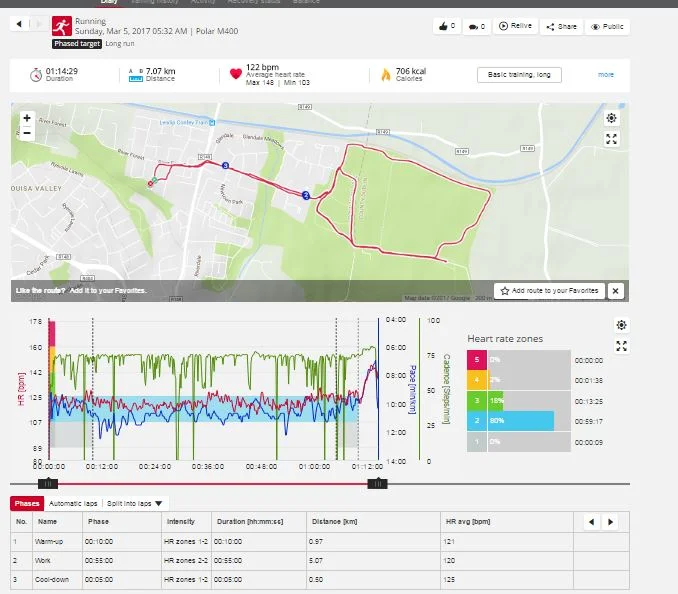
Task: Expand the route map to fullscreen
Action: (611, 139)
